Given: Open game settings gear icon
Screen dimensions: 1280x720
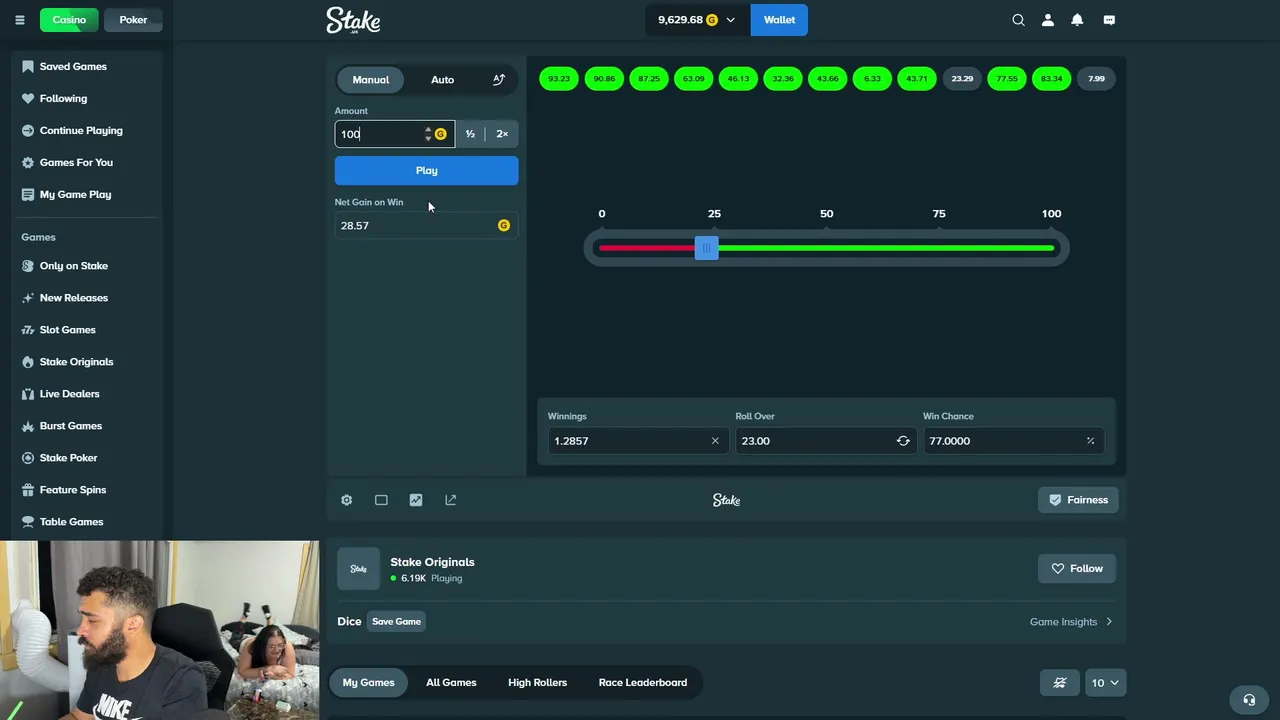Looking at the screenshot, I should pyautogui.click(x=346, y=500).
